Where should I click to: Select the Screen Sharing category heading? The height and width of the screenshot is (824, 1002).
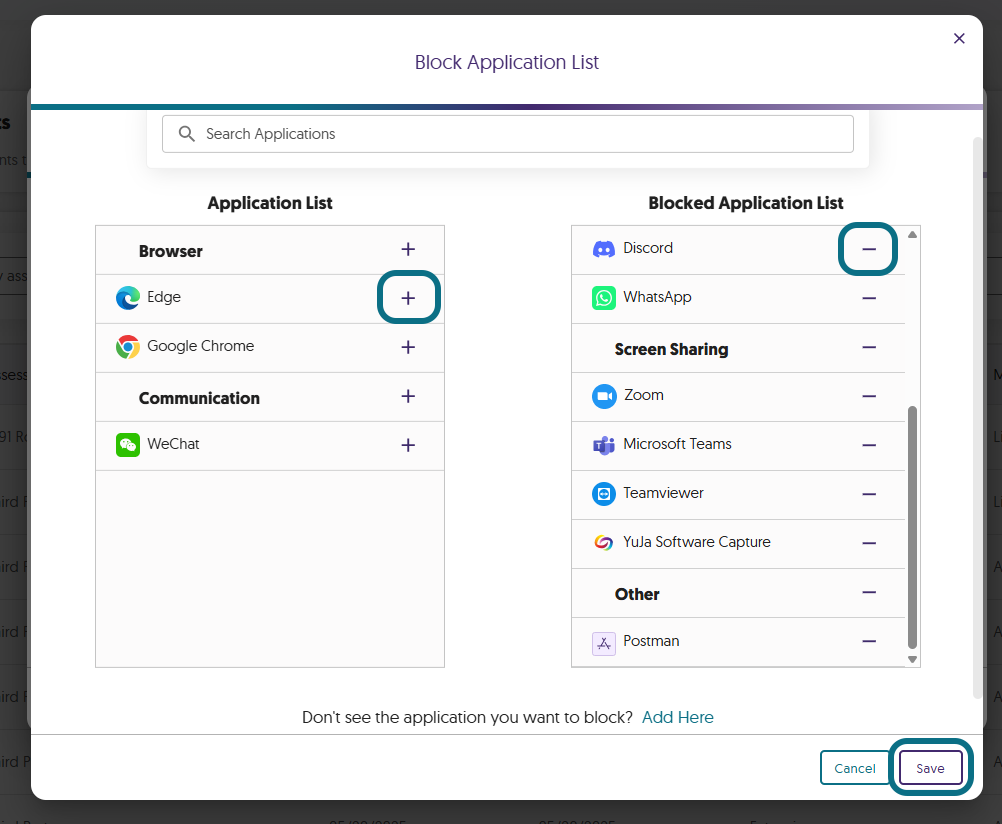point(671,350)
